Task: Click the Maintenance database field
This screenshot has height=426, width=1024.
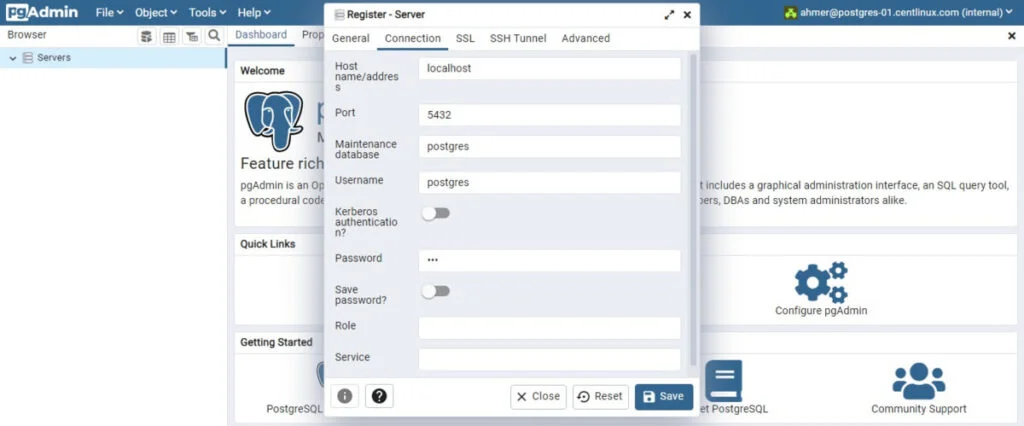Action: pyautogui.click(x=549, y=147)
